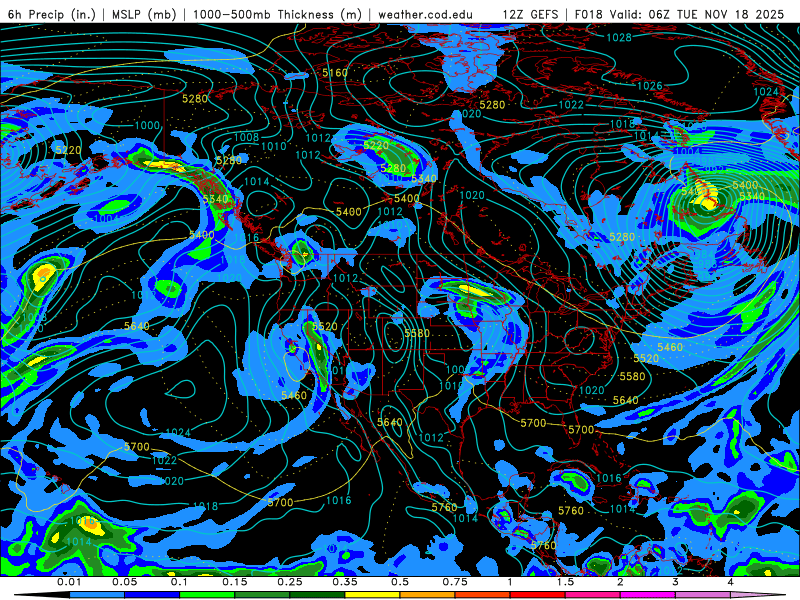Click the '0.01' legend value
800x600 pixels.
(69, 582)
